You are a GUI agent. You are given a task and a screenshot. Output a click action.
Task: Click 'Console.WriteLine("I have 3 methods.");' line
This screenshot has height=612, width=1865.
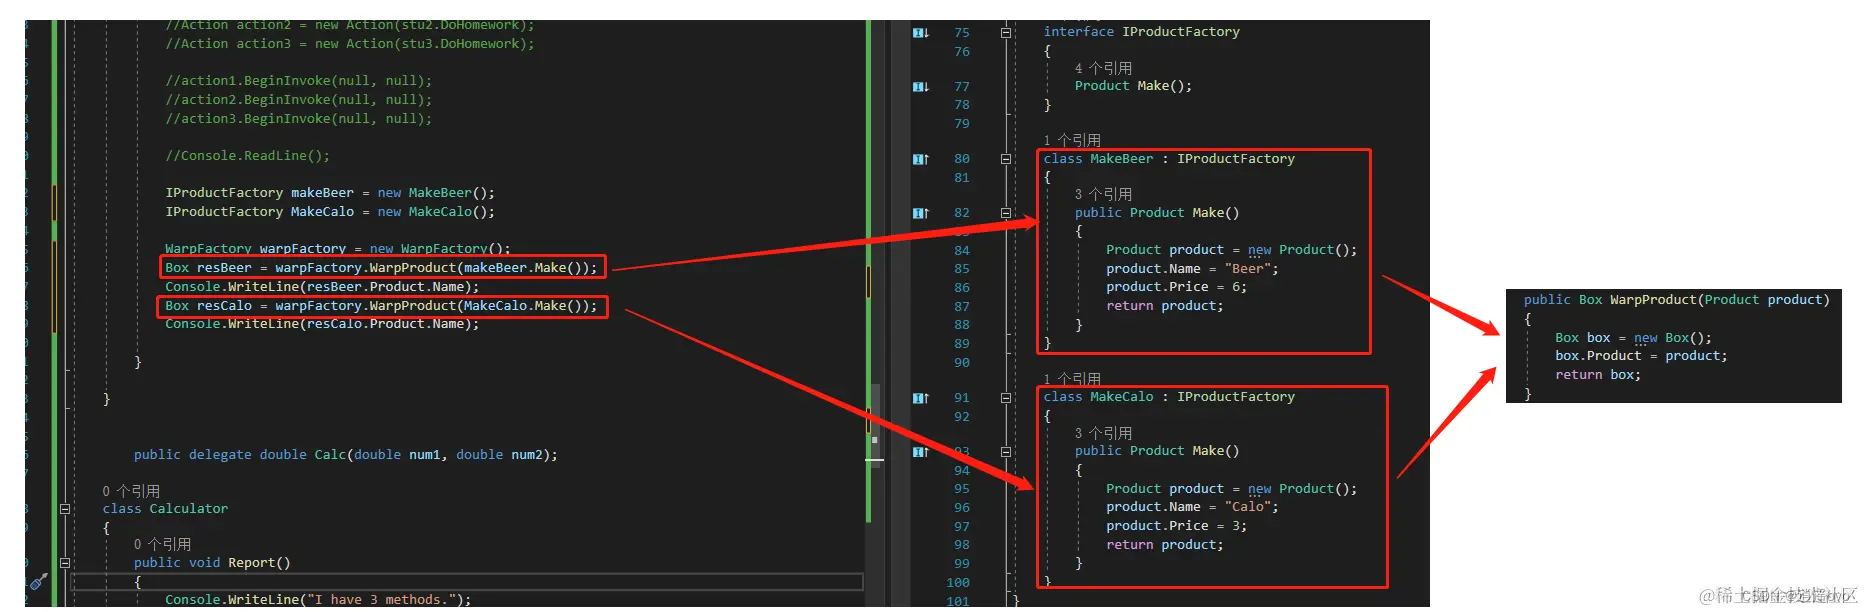[x=318, y=600]
